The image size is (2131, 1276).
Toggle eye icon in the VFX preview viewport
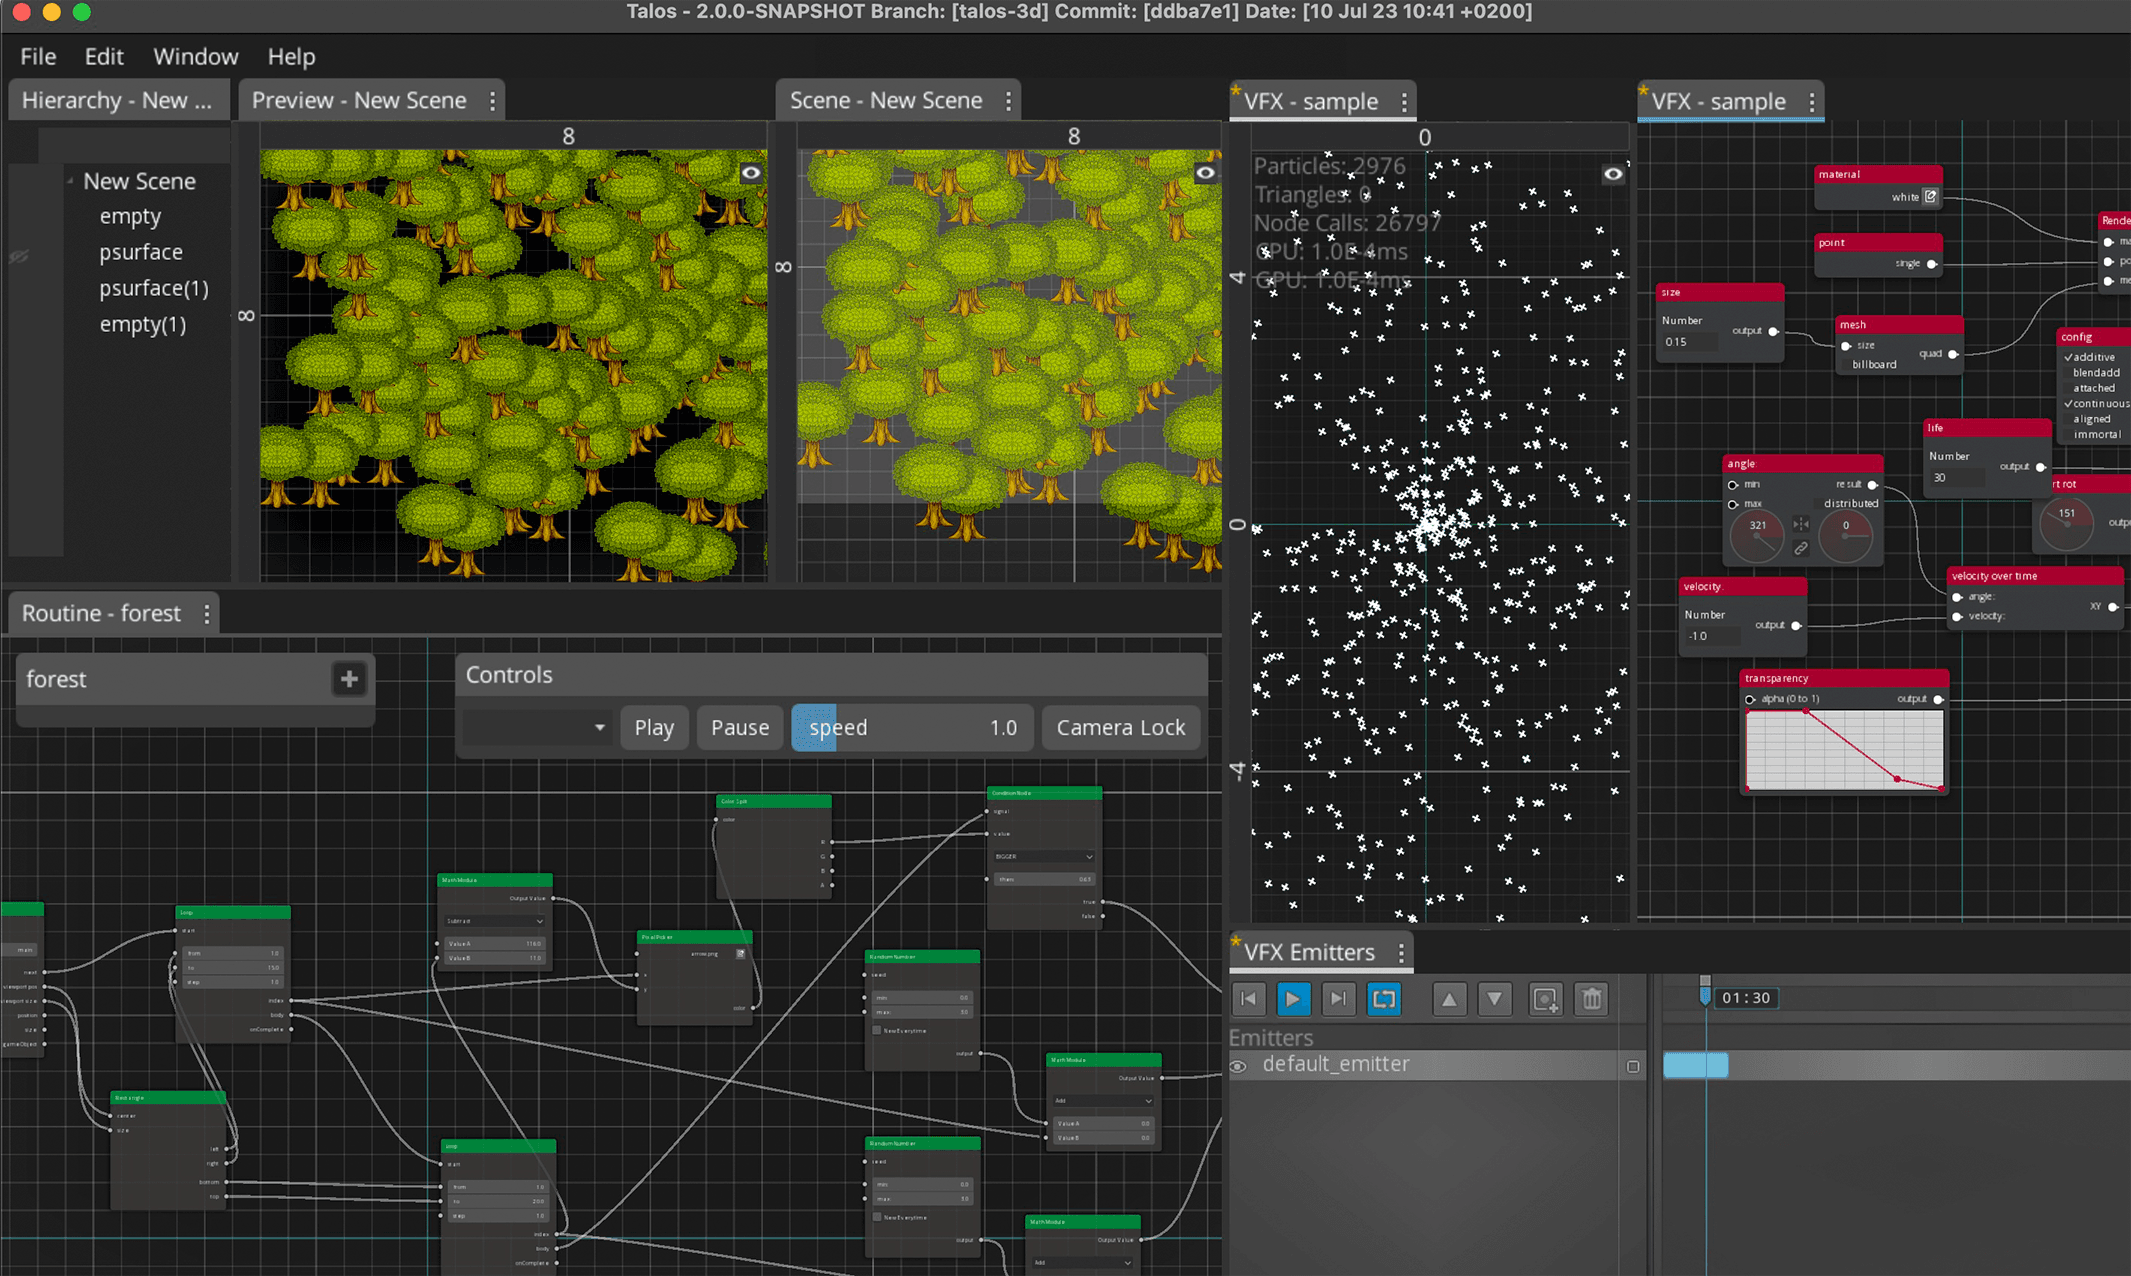point(1613,174)
